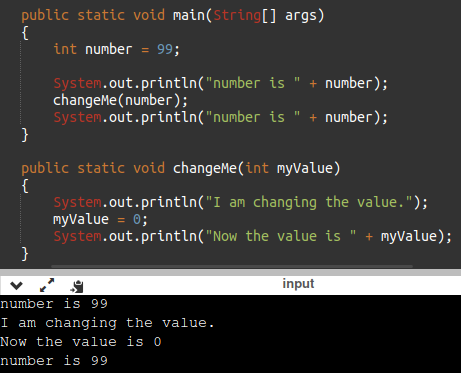This screenshot has height=373, width=461.
Task: Click the console output 'Now the value is 0'
Action: (x=81, y=342)
